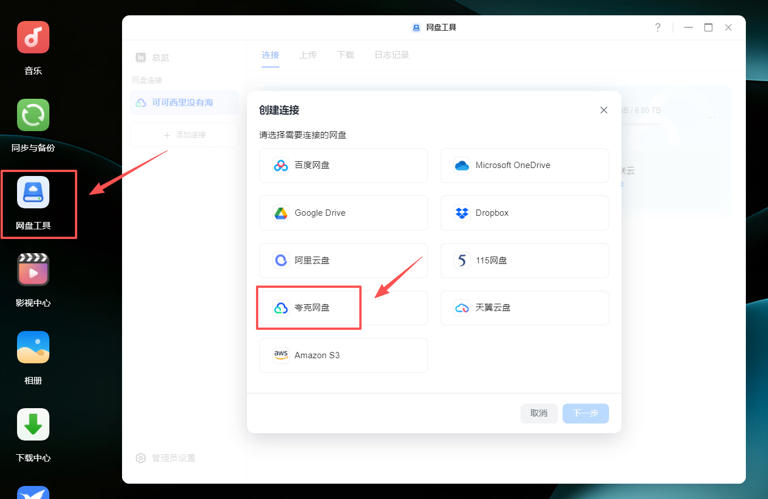This screenshot has width=768, height=499.
Task: Open 管理员设置 at the bottom left
Action: click(x=173, y=458)
